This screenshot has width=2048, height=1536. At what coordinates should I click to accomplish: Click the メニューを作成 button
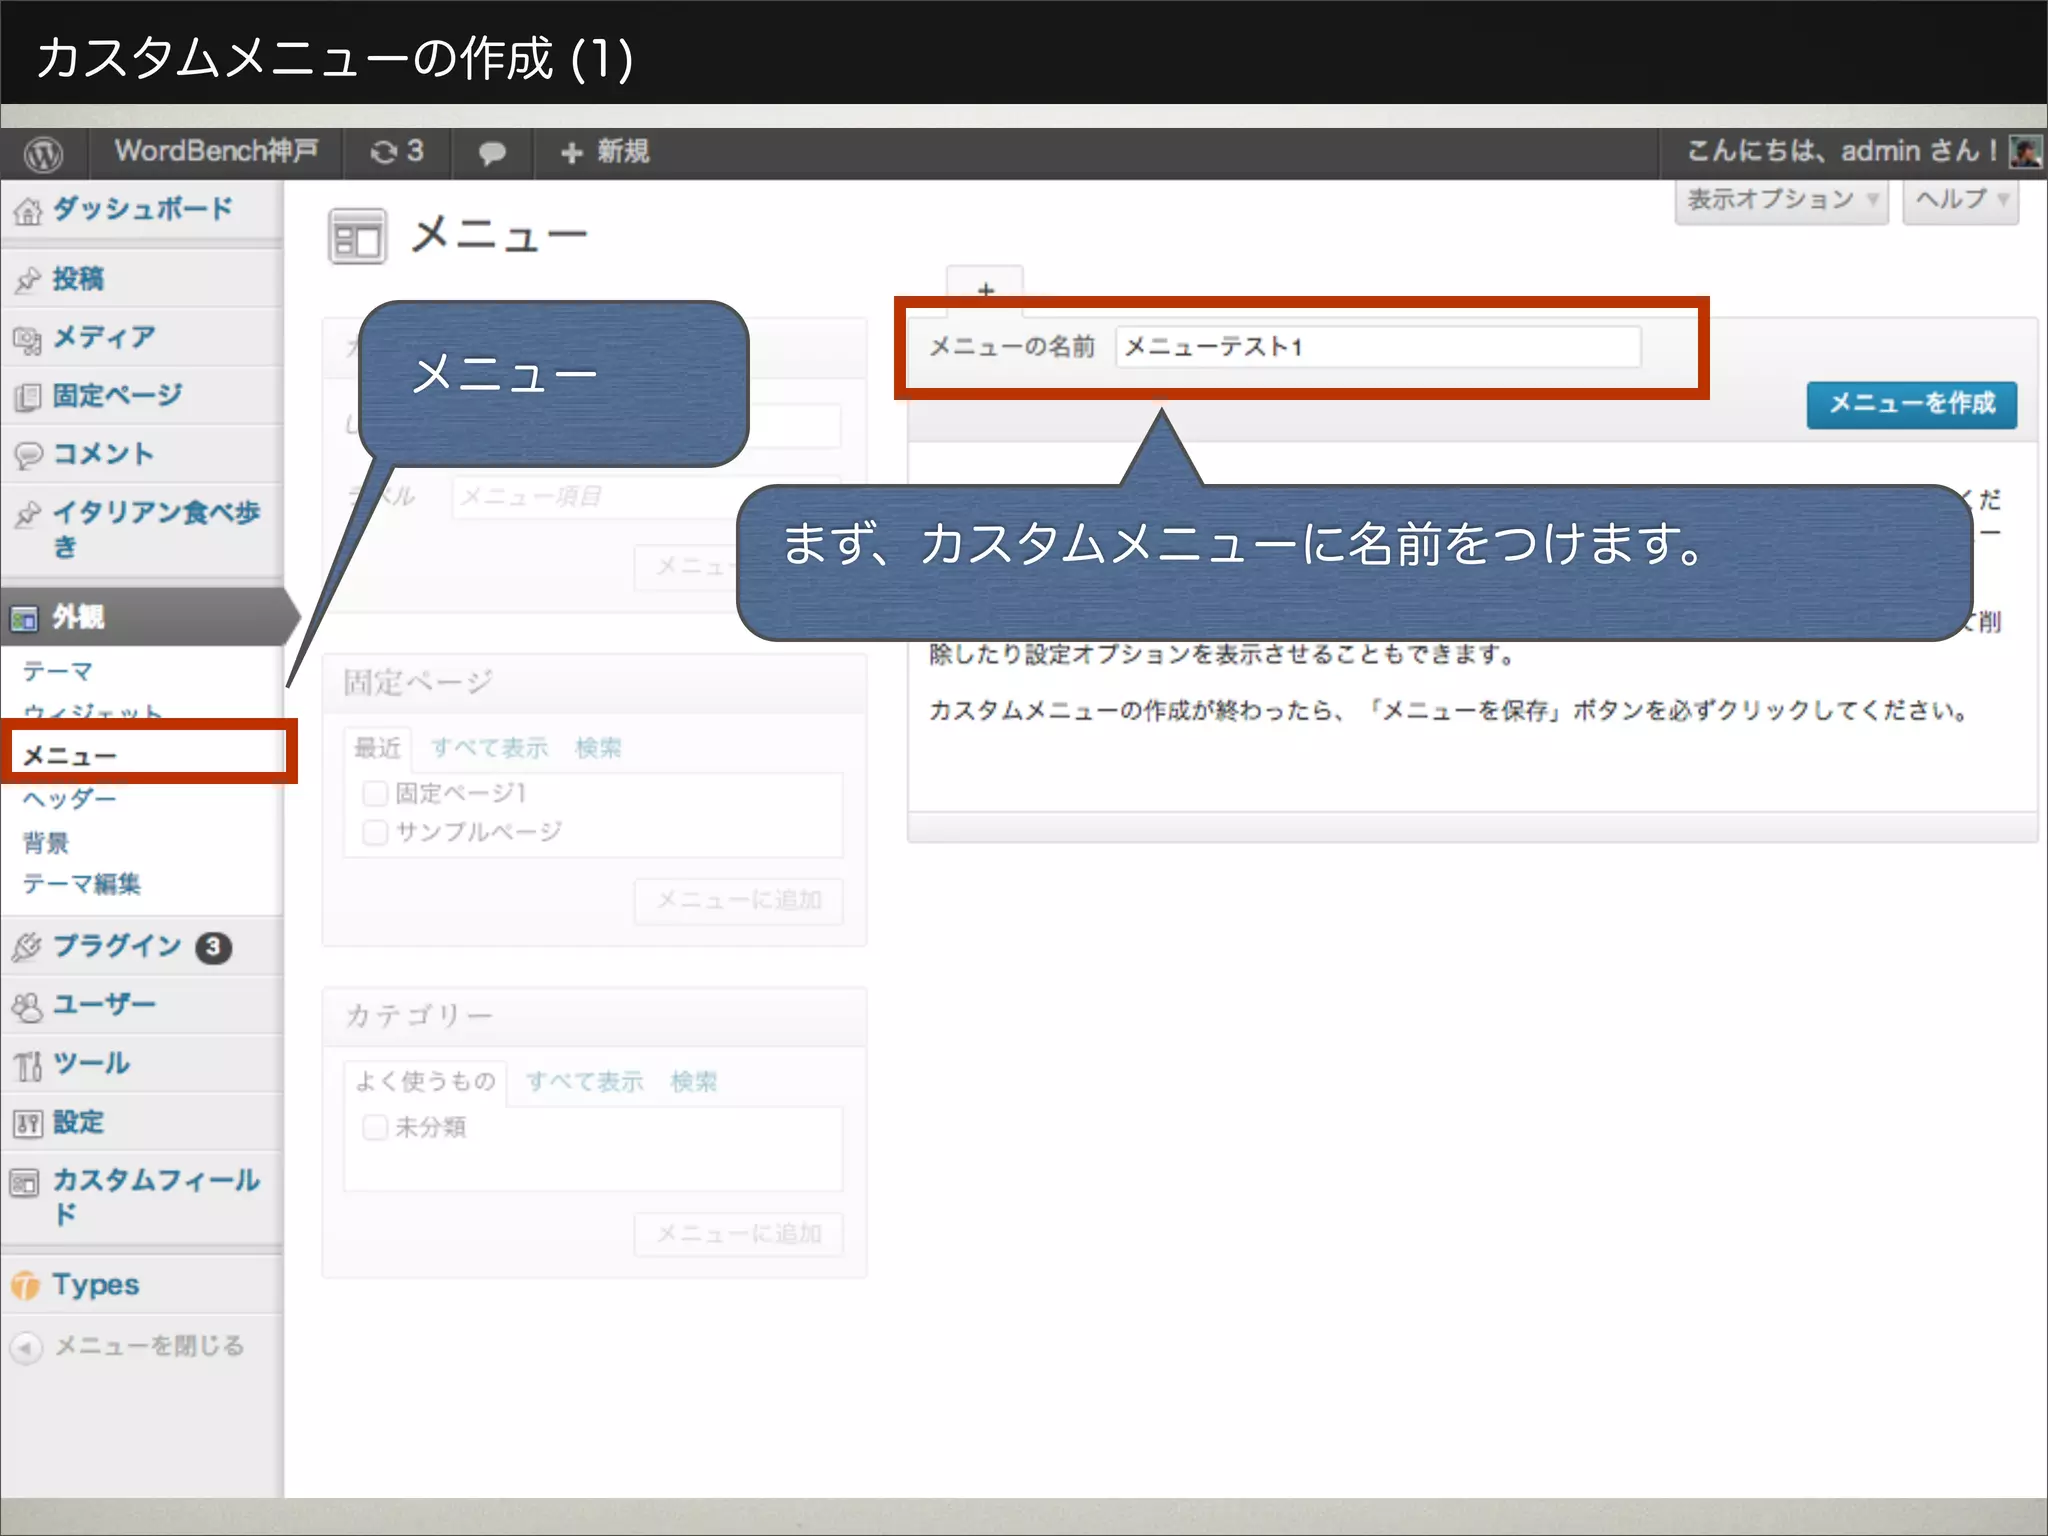point(1911,404)
